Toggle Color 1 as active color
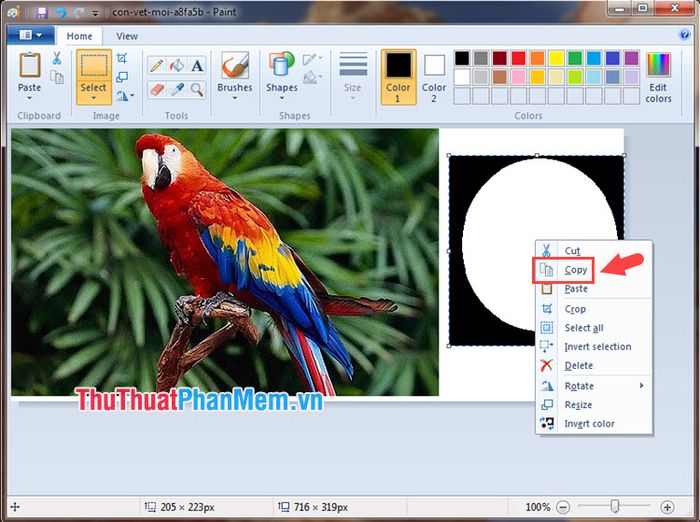Screen dimensions: 700x522 (398, 77)
